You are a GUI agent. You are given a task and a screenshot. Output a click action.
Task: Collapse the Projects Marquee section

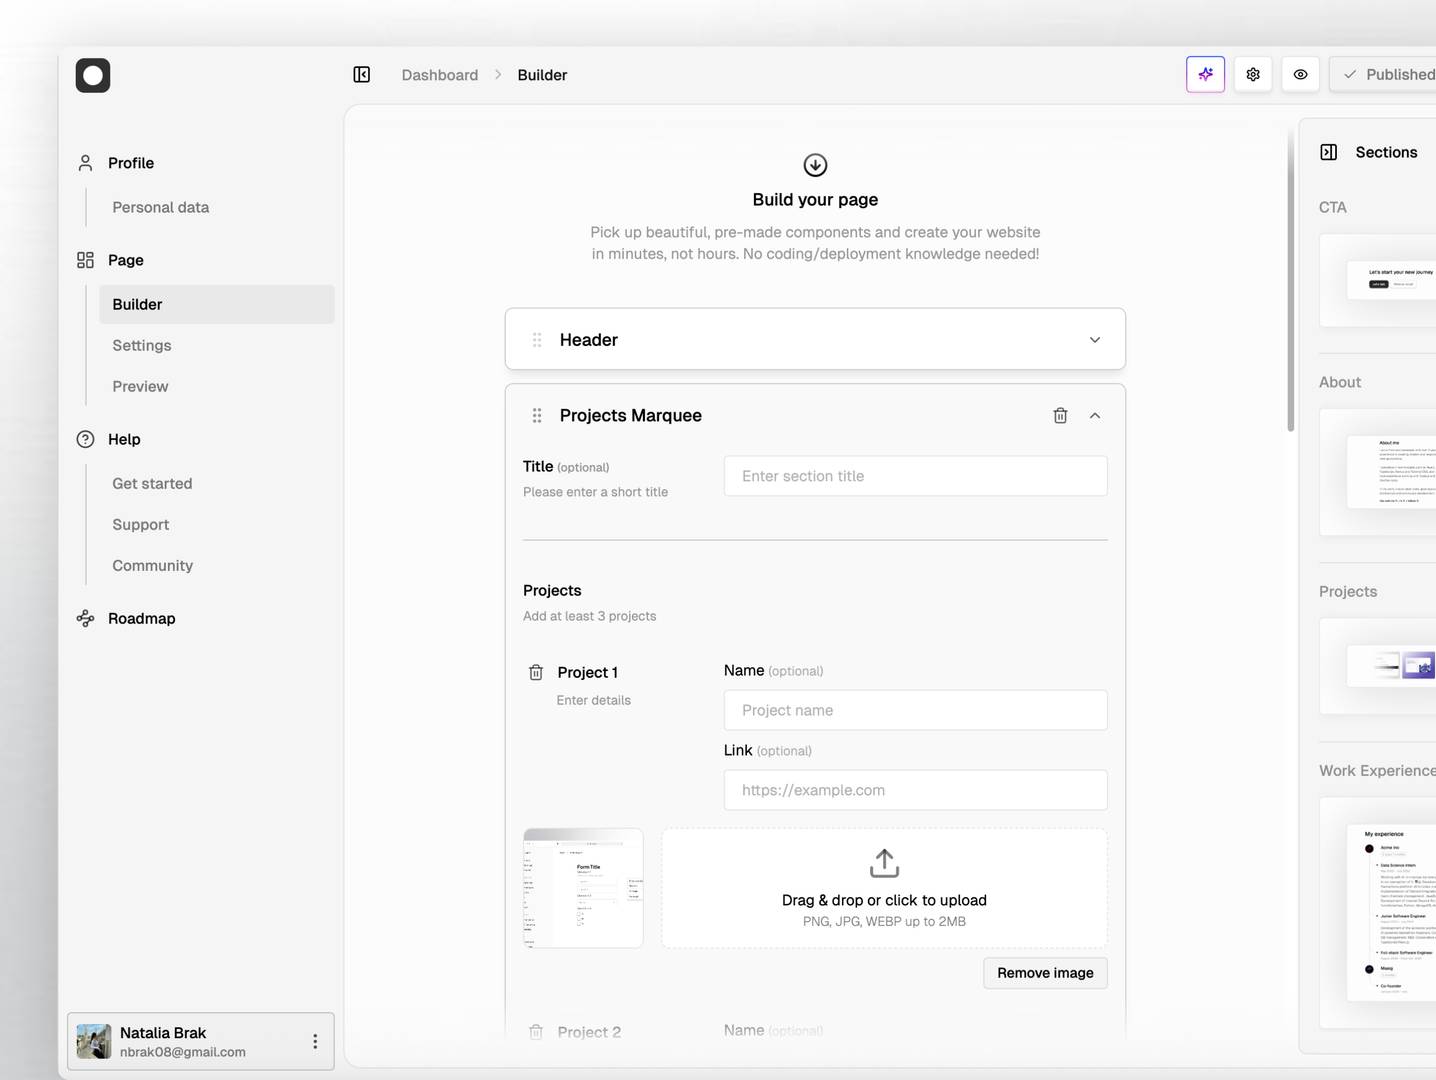pyautogui.click(x=1095, y=415)
